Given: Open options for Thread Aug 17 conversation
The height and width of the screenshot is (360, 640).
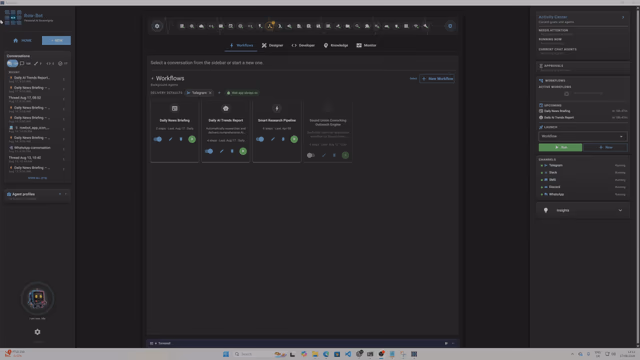Looking at the screenshot, I should click(x=64, y=99).
